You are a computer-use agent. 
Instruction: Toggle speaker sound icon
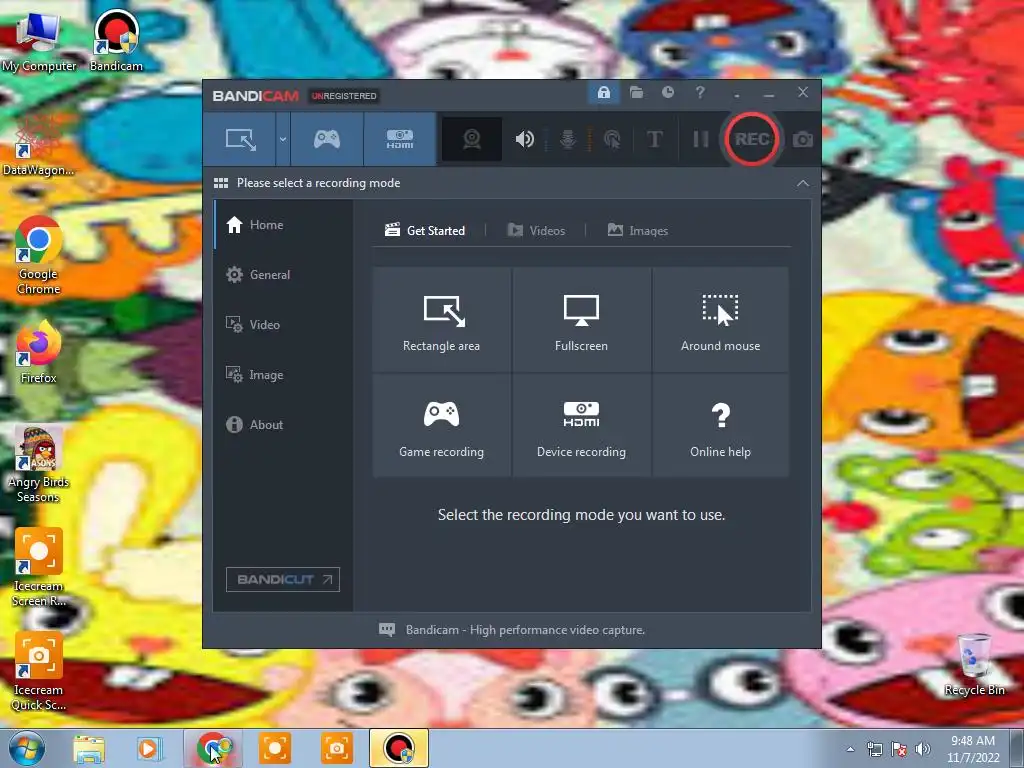524,139
